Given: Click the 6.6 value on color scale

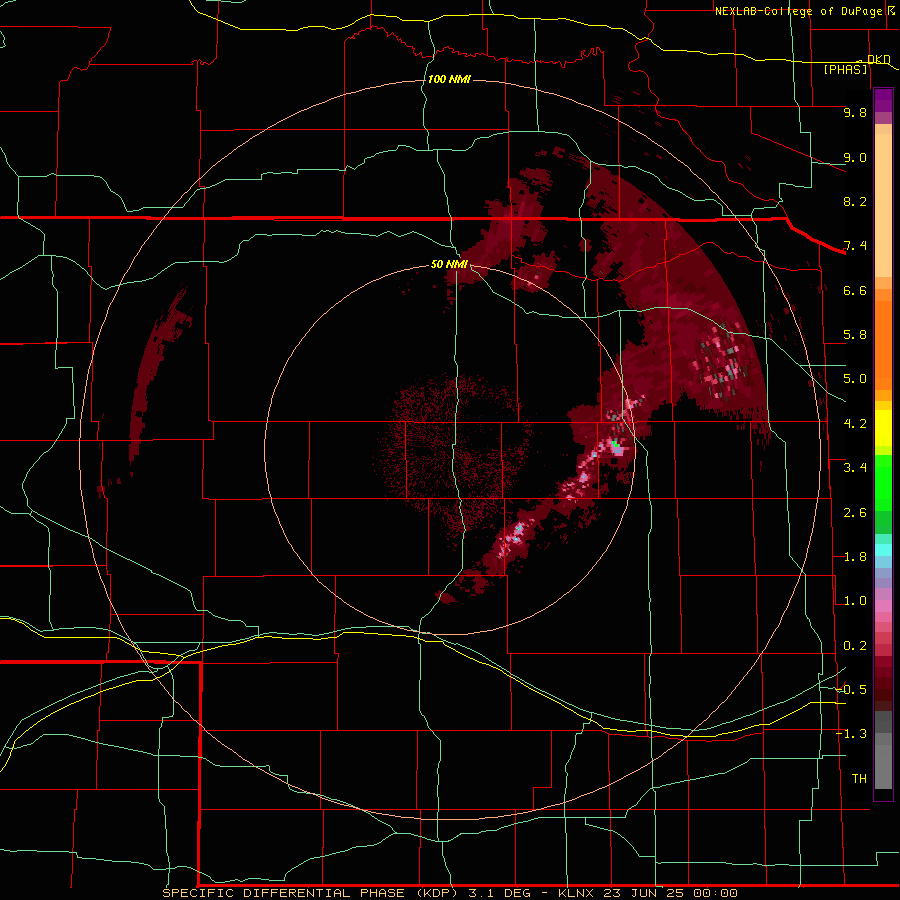Looking at the screenshot, I should coord(855,290).
